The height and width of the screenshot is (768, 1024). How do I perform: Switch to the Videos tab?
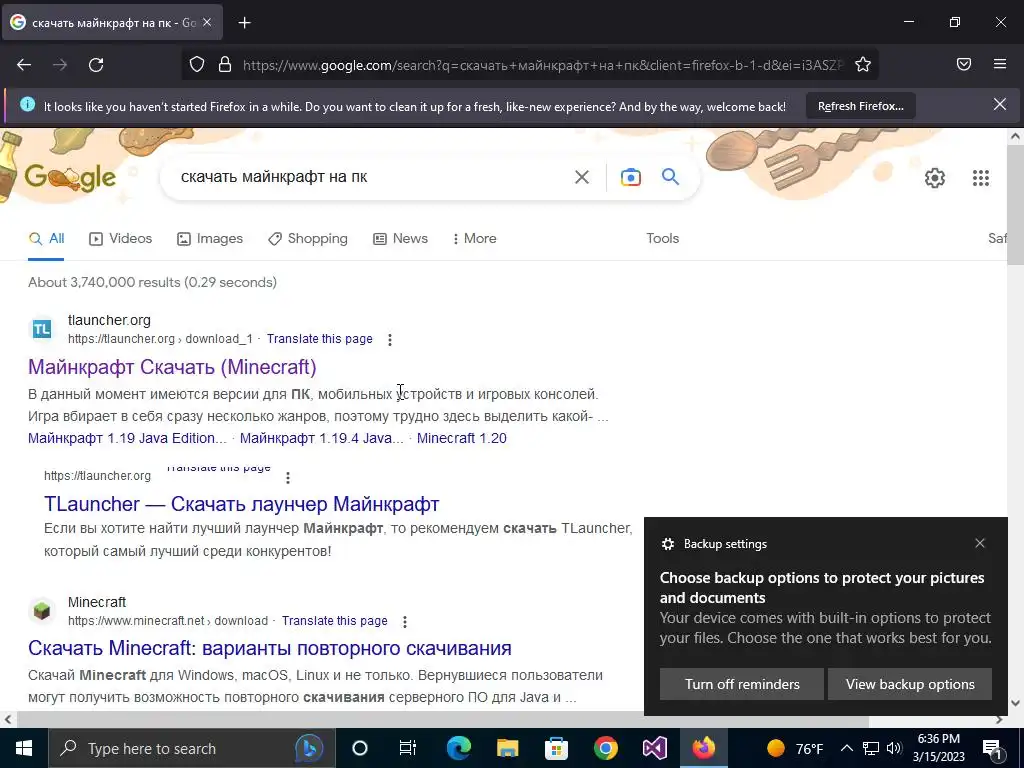coord(120,238)
